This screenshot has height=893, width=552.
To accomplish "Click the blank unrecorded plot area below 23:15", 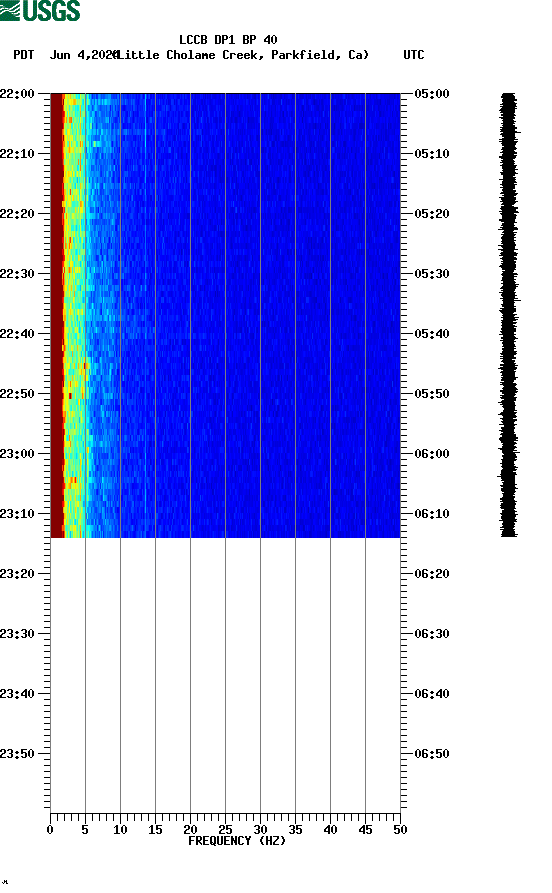I will pyautogui.click(x=225, y=675).
